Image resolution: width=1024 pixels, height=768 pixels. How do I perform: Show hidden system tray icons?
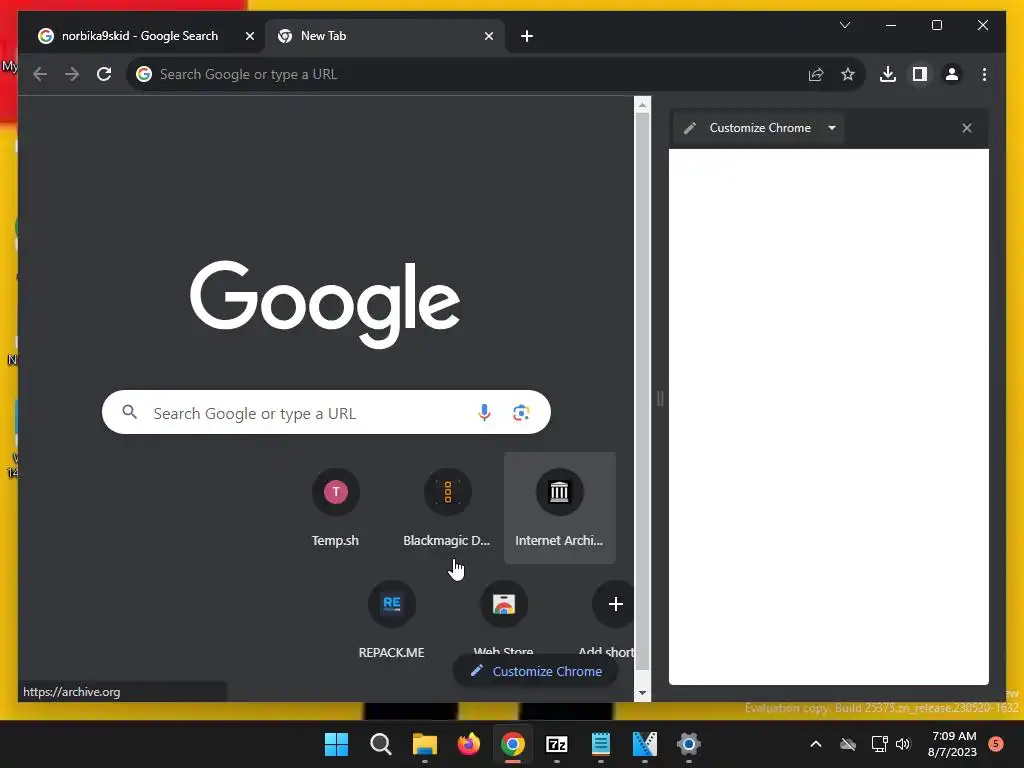click(x=816, y=744)
